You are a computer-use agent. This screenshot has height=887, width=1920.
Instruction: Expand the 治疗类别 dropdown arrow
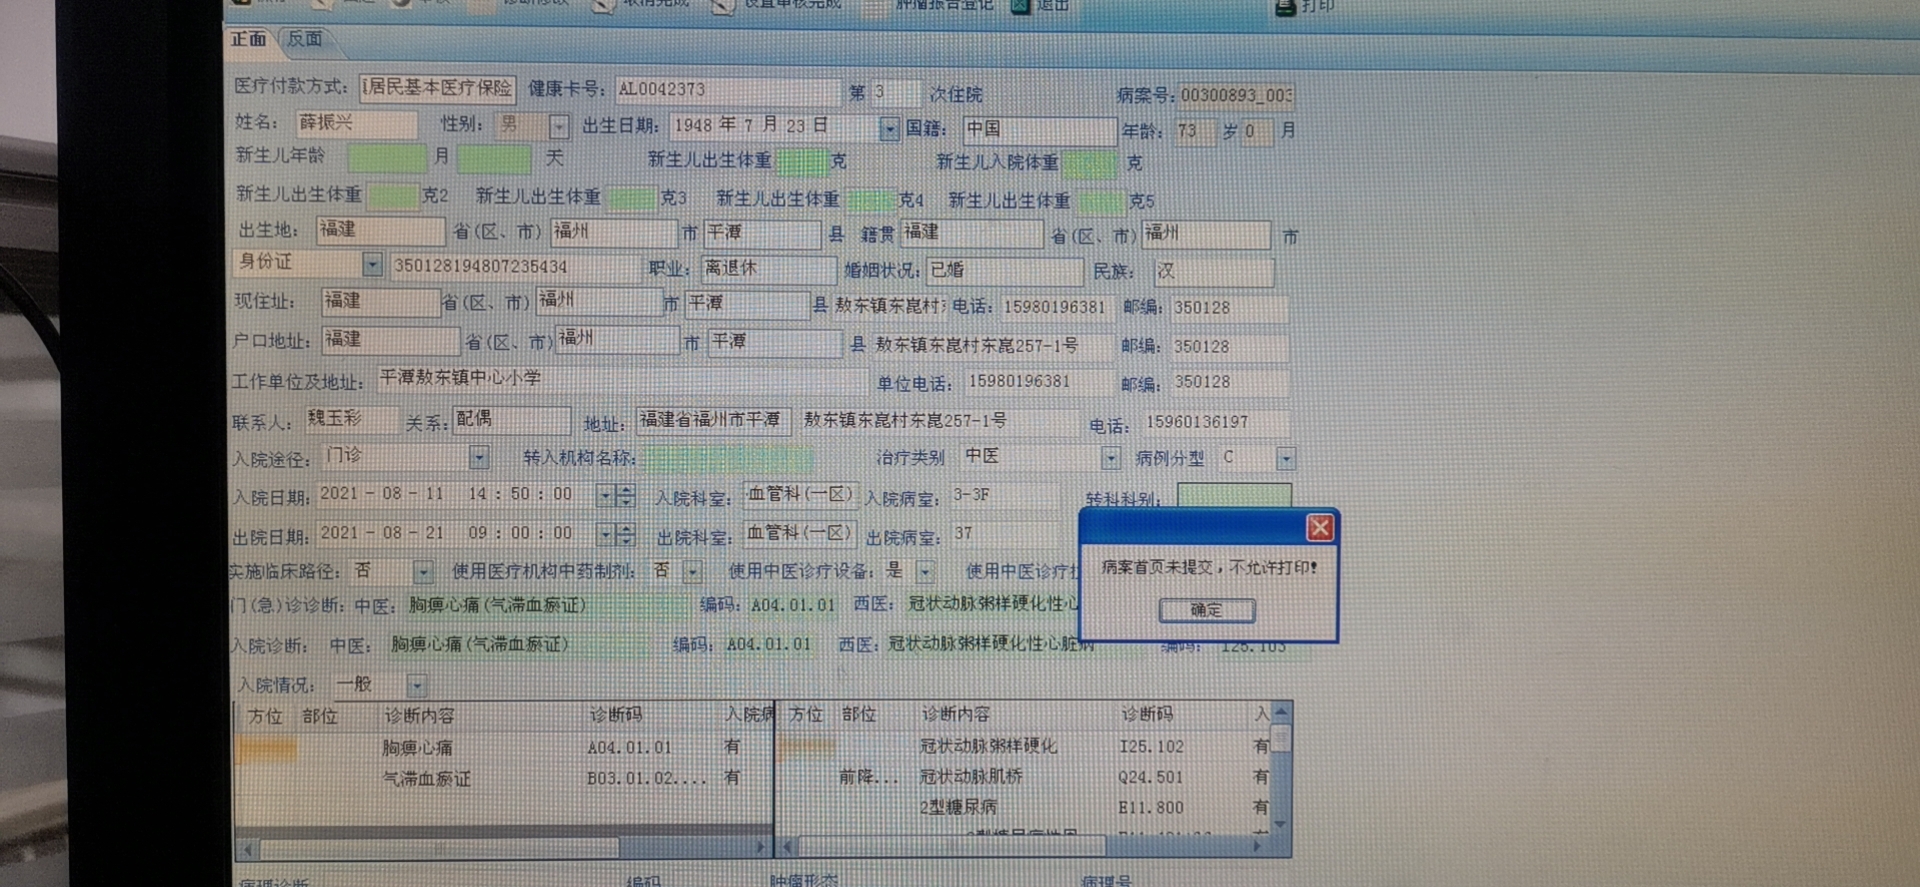(x=1110, y=458)
